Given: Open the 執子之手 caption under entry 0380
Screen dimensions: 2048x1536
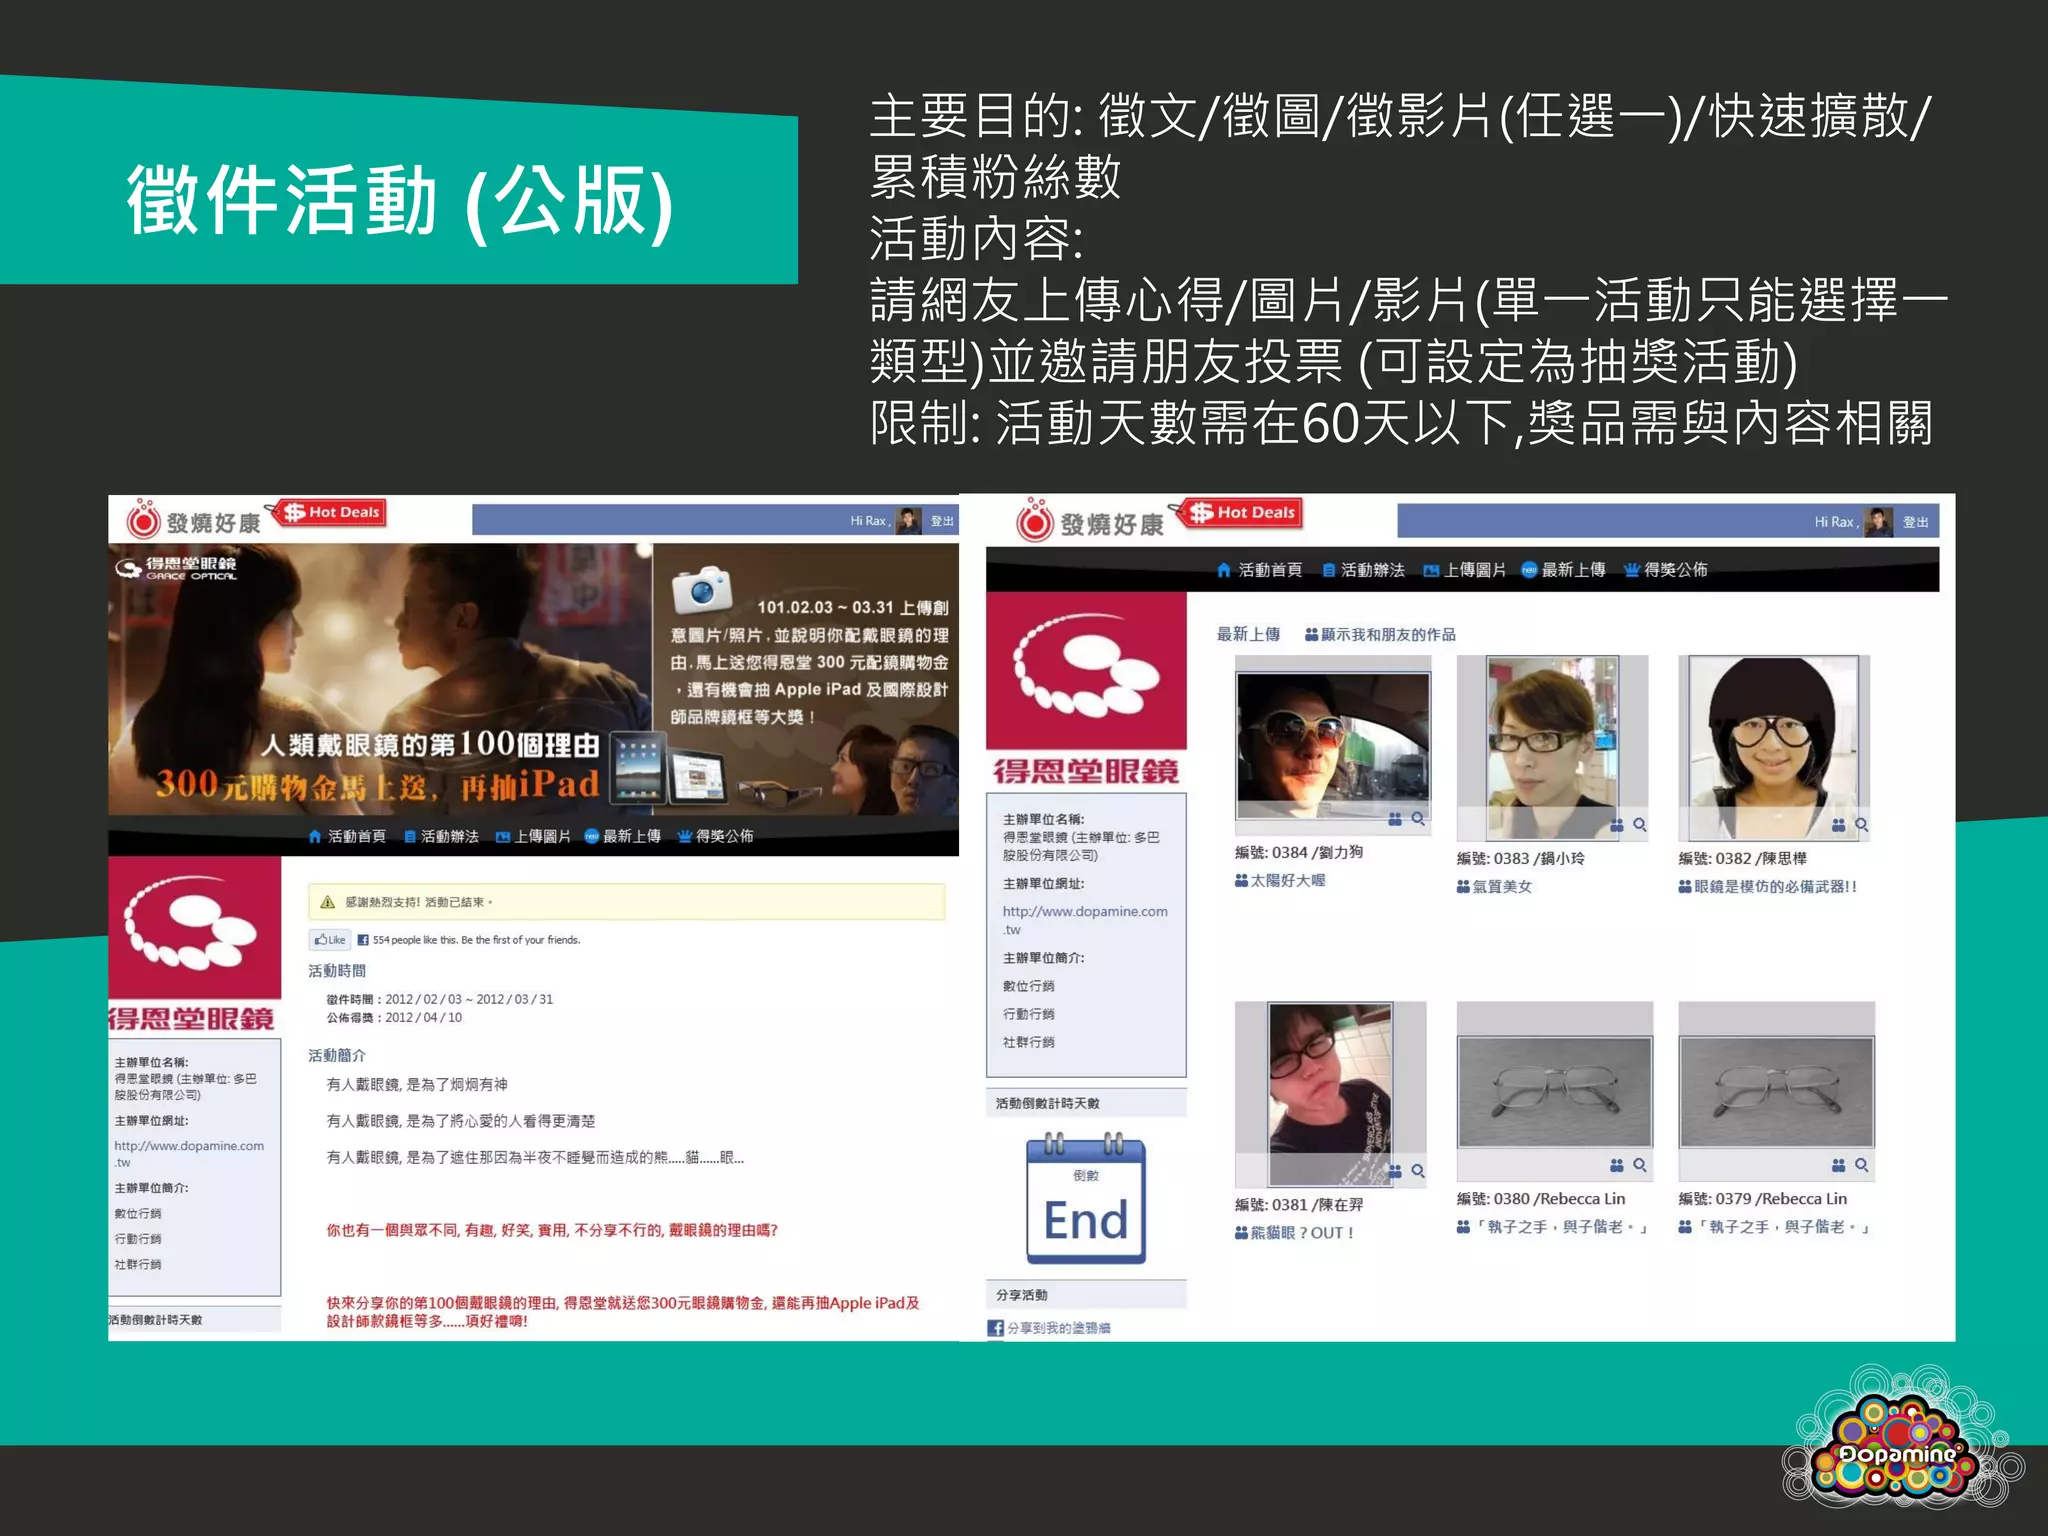Looking at the screenshot, I should (x=1553, y=1227).
